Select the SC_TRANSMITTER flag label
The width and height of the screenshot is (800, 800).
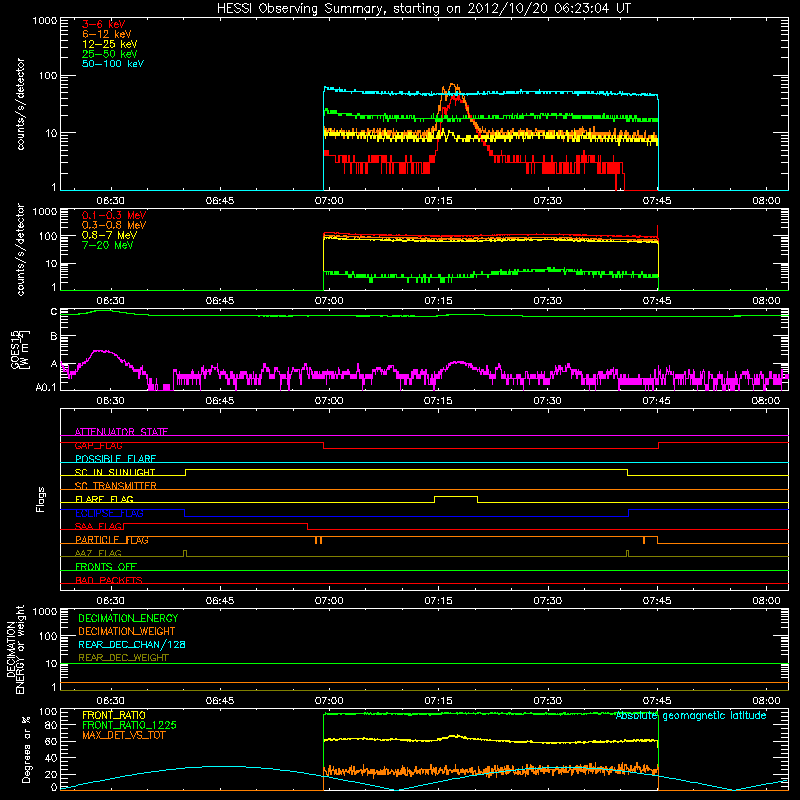coord(115,486)
